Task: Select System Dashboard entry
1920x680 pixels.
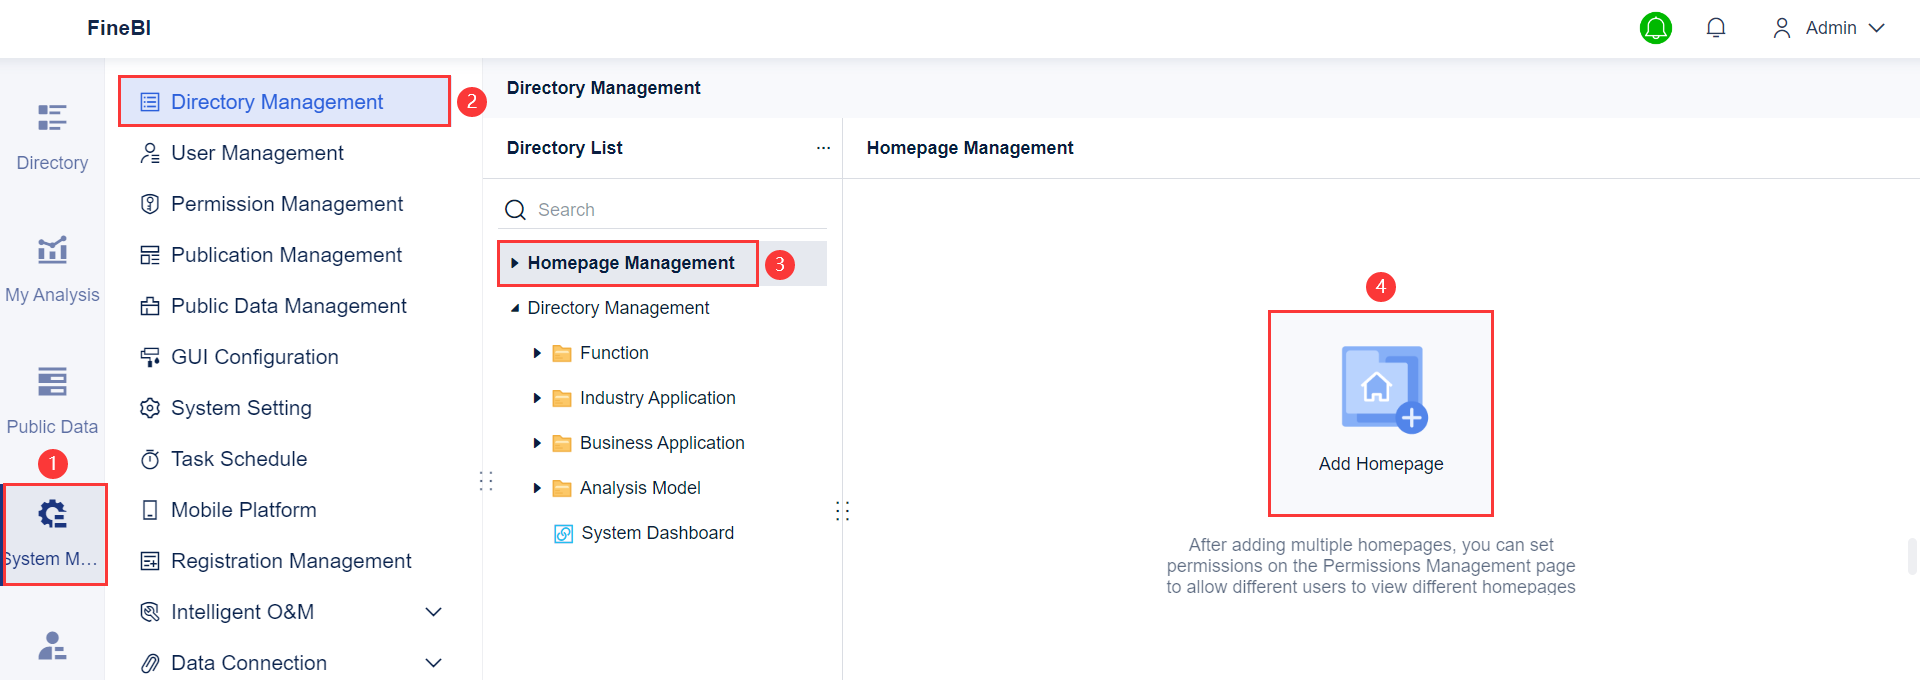Action: coord(657,533)
